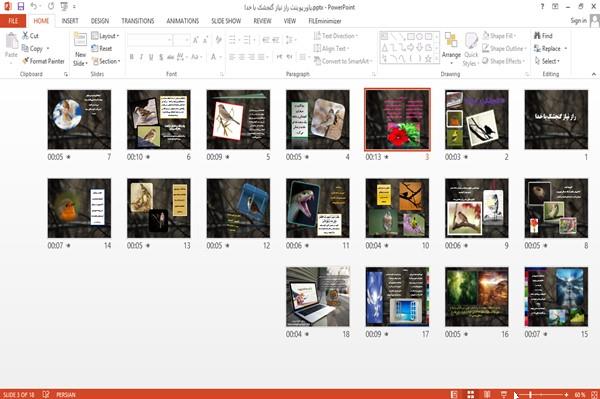Screen dimensions: 600x399
Task: Click Align Text button
Action: [331, 49]
